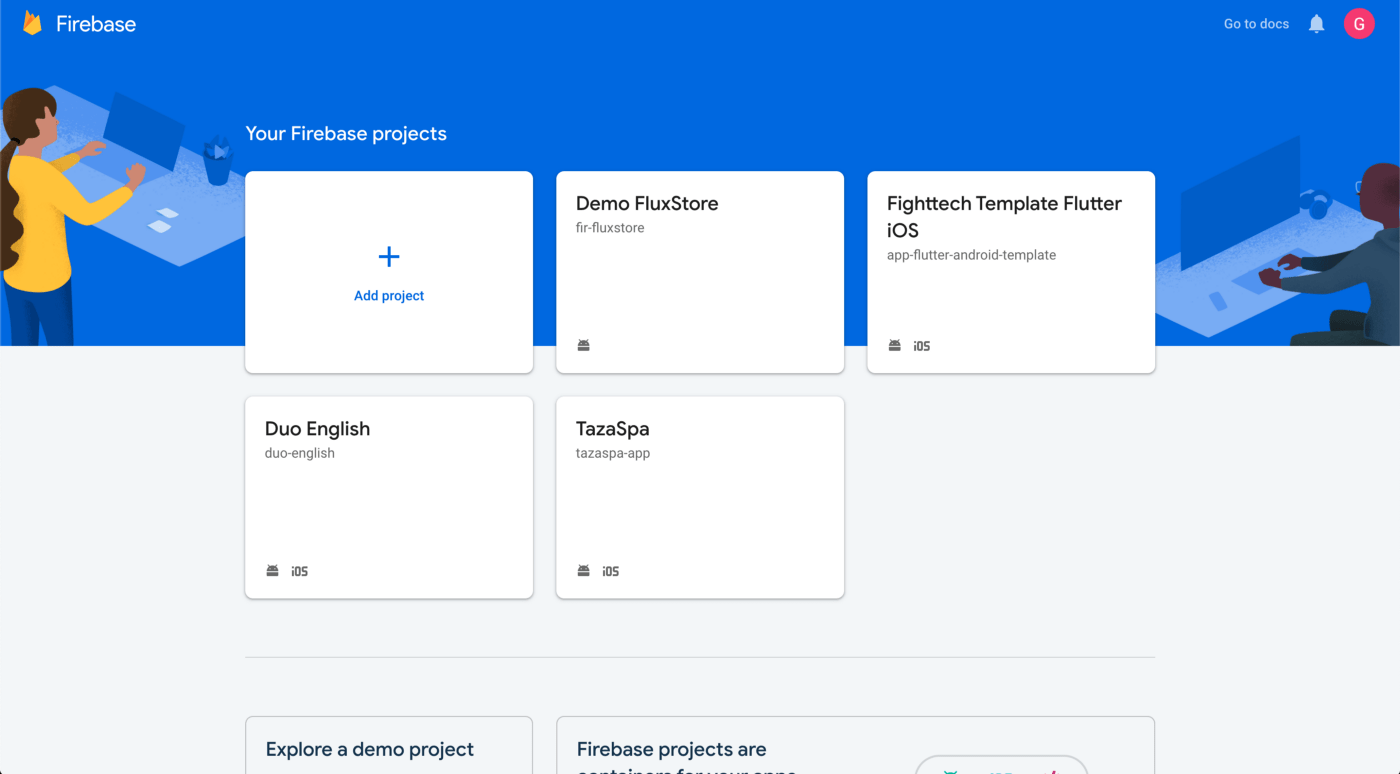
Task: Open the notifications bell
Action: point(1317,24)
